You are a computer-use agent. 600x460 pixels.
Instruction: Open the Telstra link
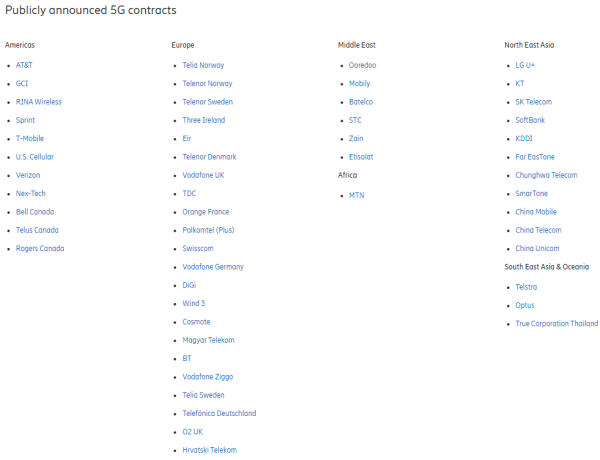[x=527, y=286]
